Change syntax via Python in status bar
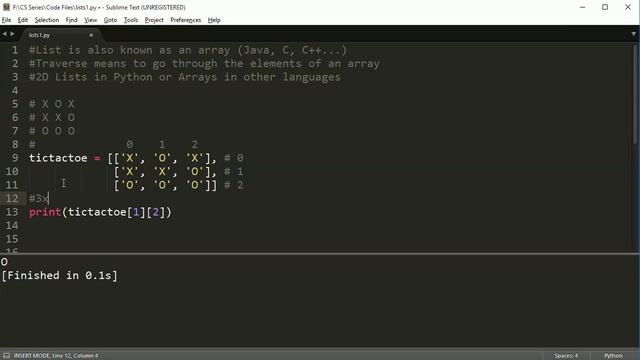The height and width of the screenshot is (360, 640). 613,356
